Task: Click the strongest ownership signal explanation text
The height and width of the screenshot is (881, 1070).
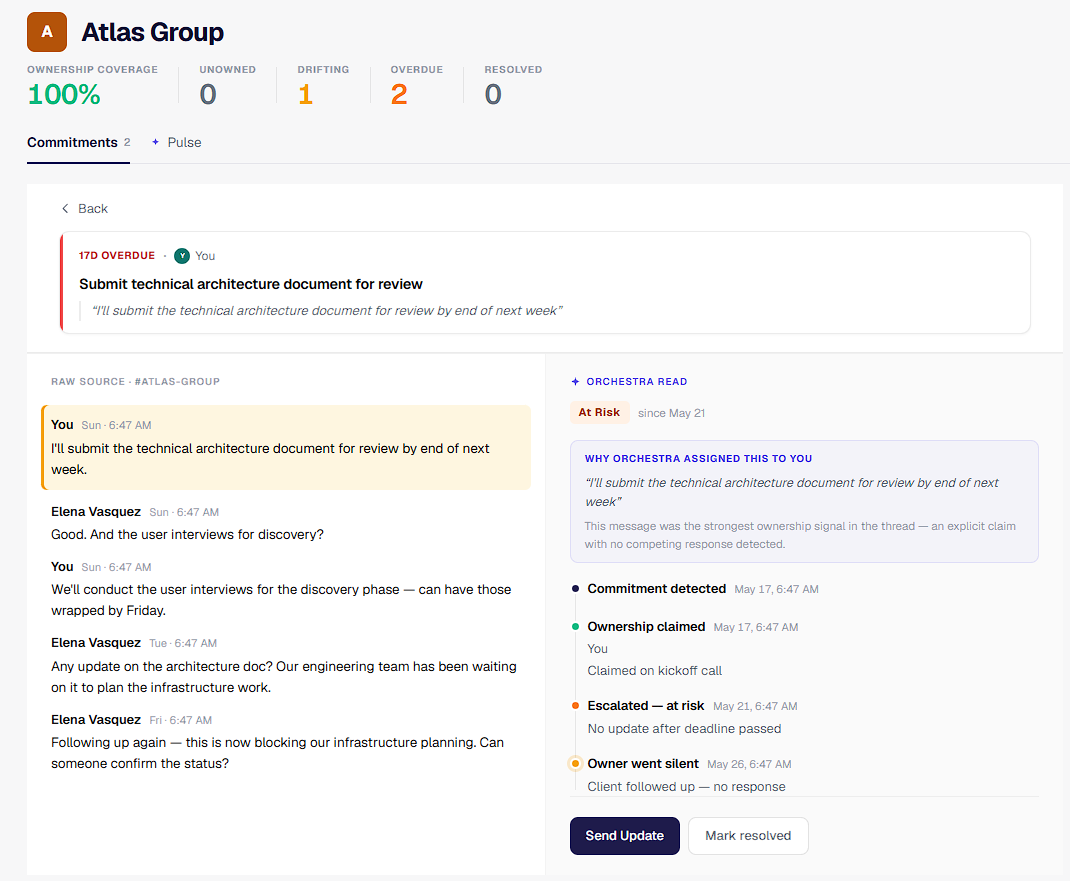Action: point(800,535)
